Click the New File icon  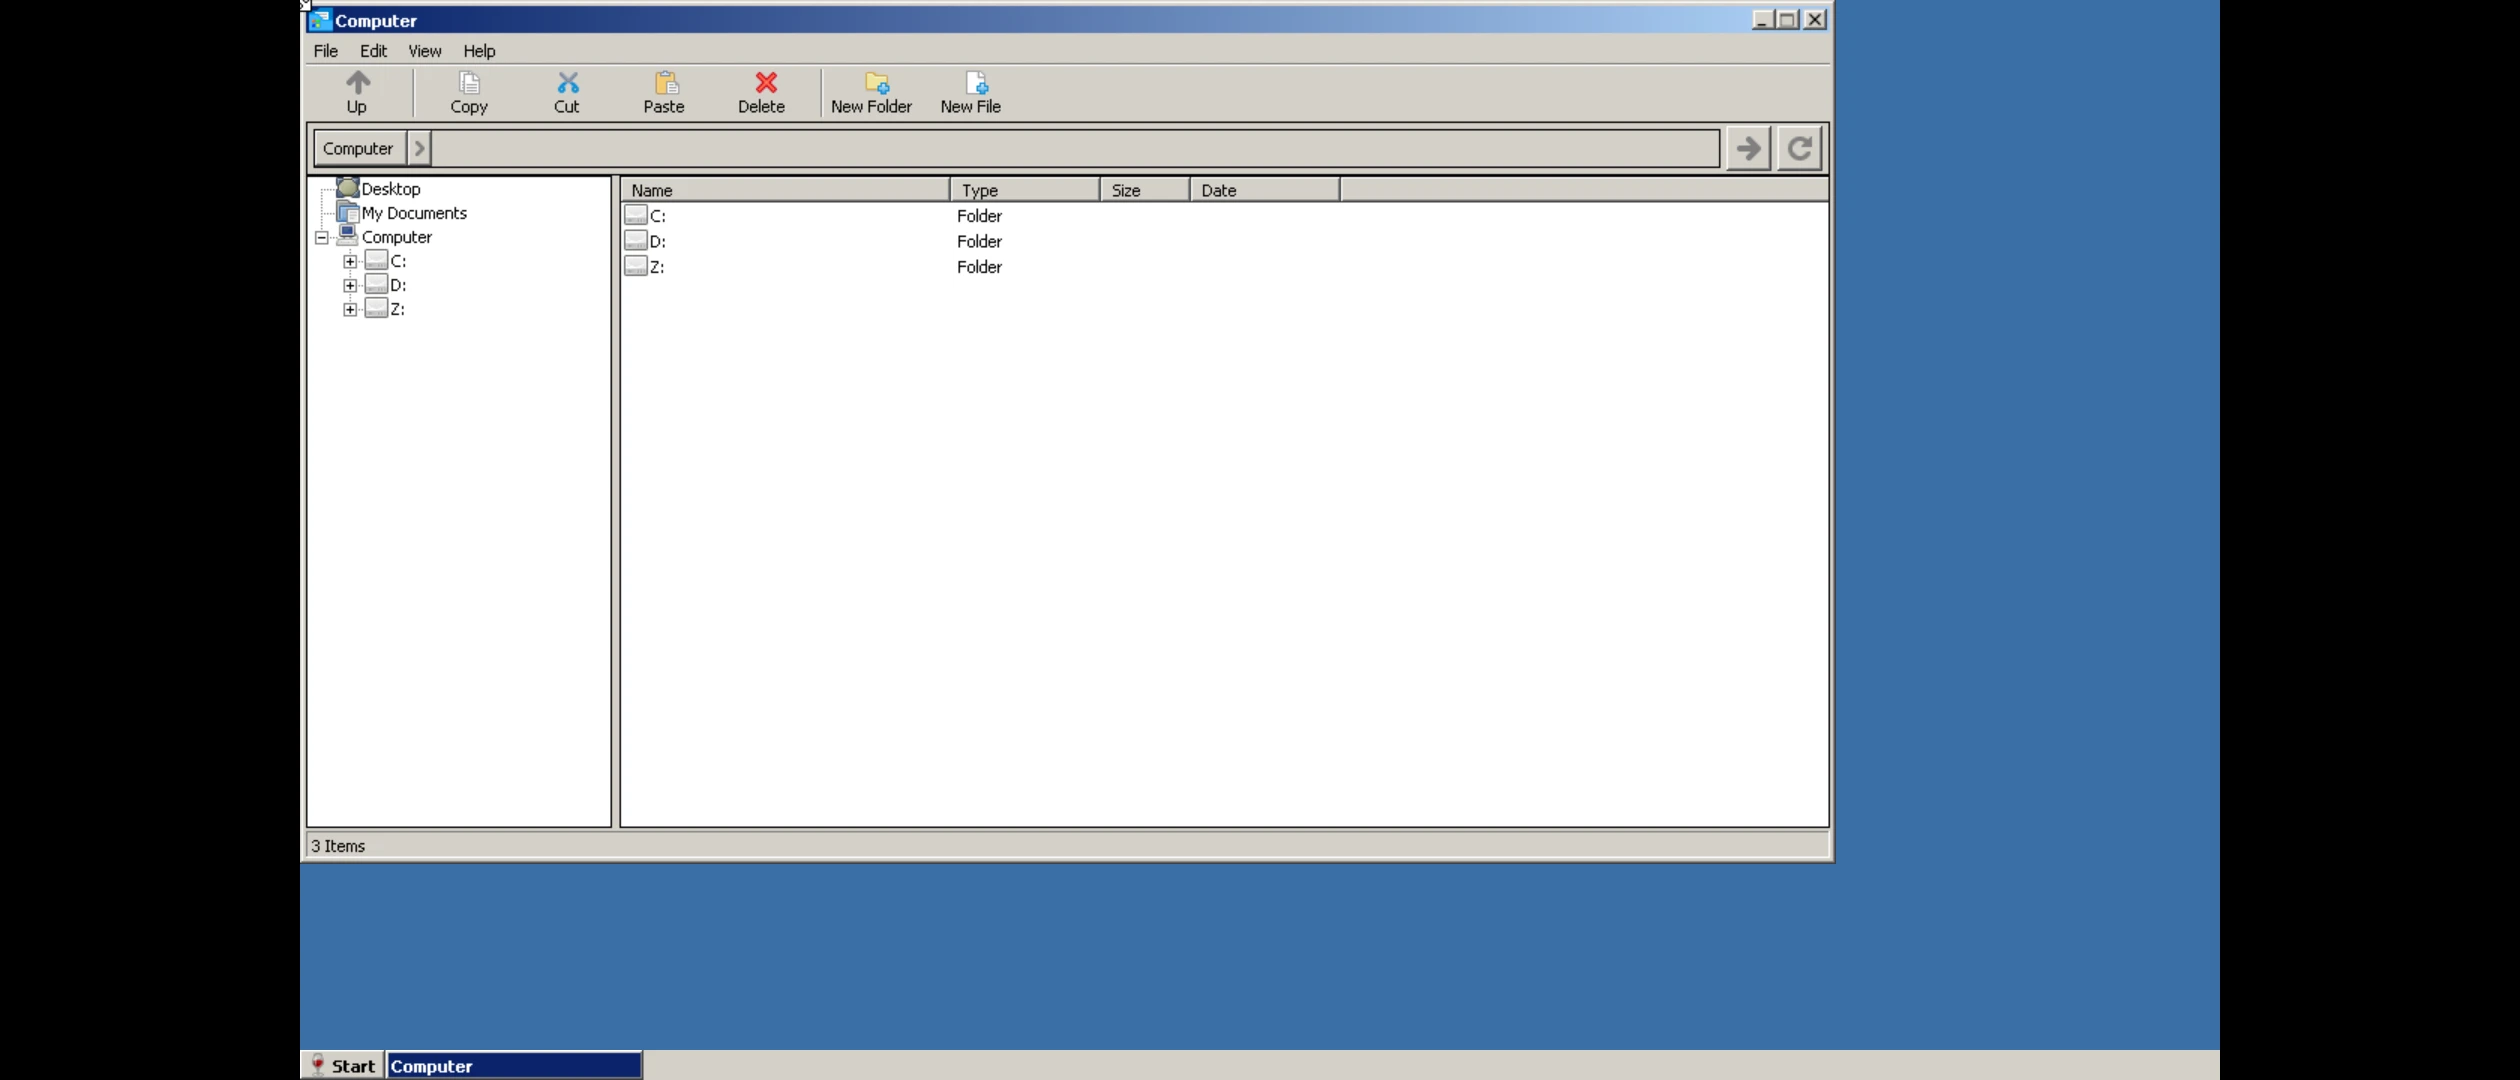975,83
